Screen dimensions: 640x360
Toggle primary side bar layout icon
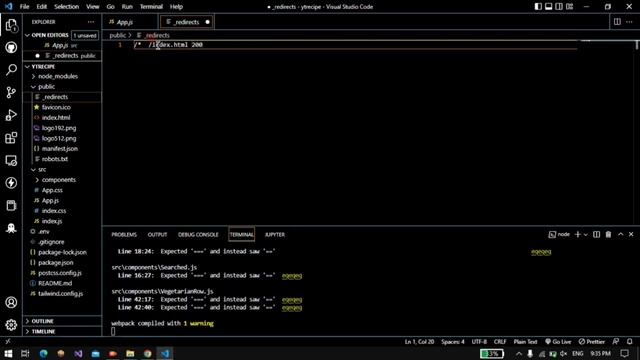538,7
